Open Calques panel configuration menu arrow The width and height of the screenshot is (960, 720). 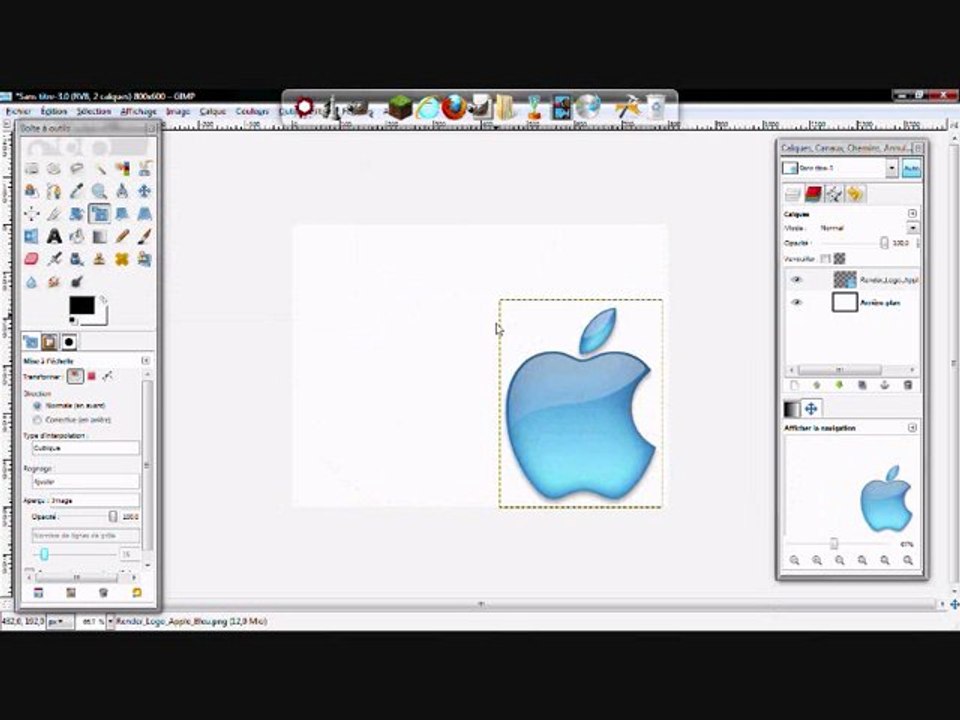(x=912, y=214)
